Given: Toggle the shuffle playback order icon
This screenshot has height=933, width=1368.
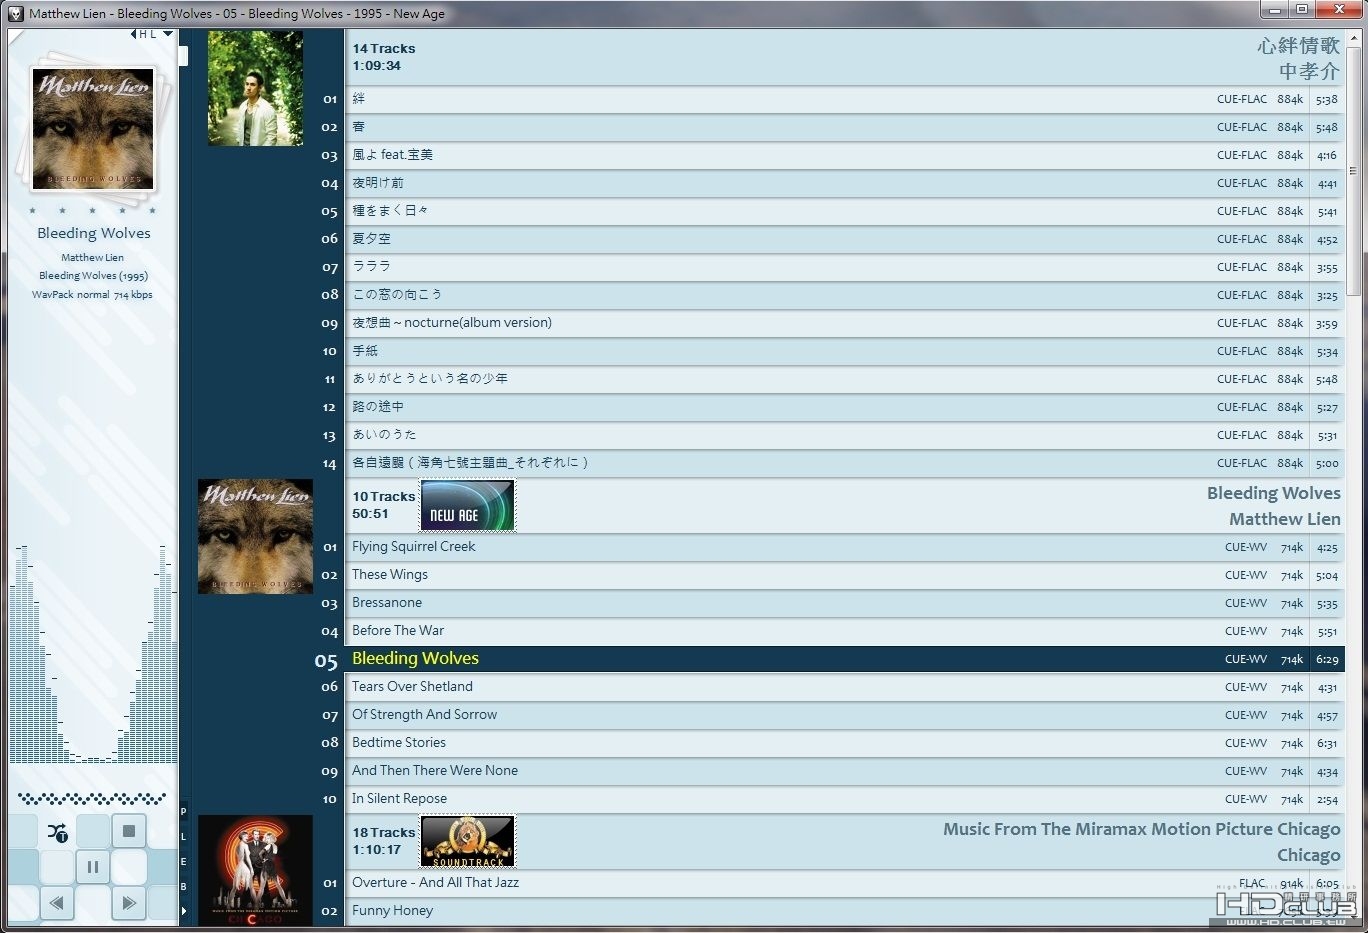Looking at the screenshot, I should pos(58,831).
